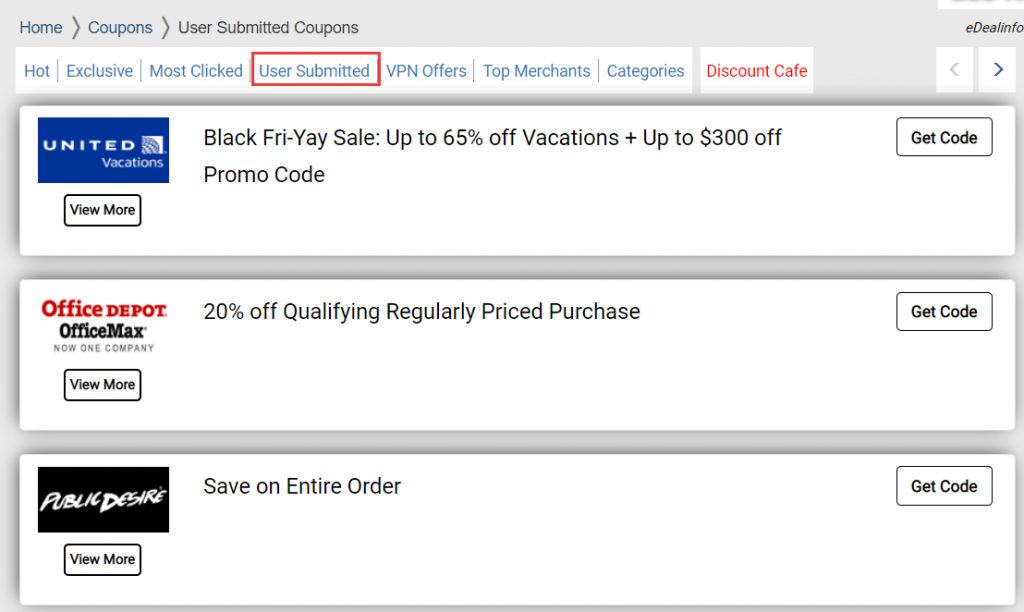The image size is (1024, 612).
Task: Get Code for Office Depot offer
Action: 944,312
